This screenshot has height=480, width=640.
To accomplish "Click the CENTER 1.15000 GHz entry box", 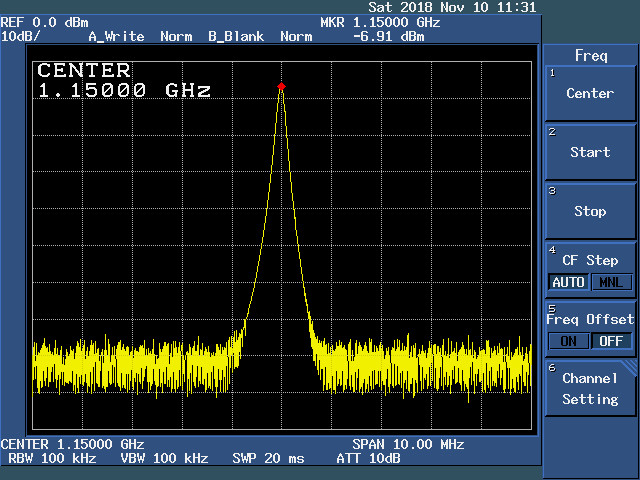I will pyautogui.click(x=124, y=81).
